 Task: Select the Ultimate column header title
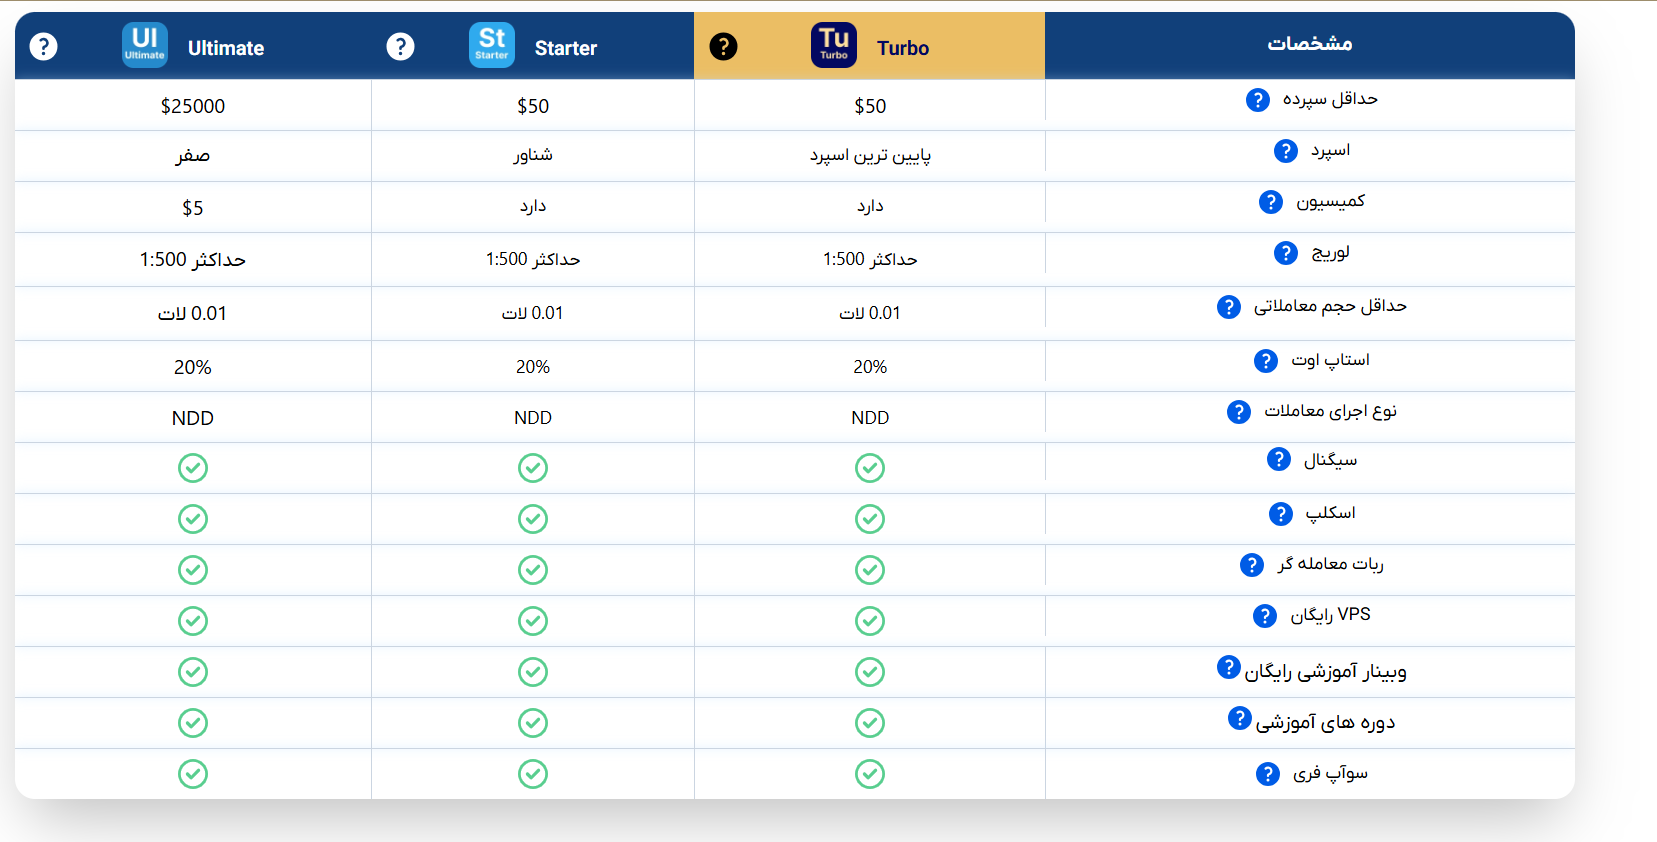pyautogui.click(x=226, y=48)
